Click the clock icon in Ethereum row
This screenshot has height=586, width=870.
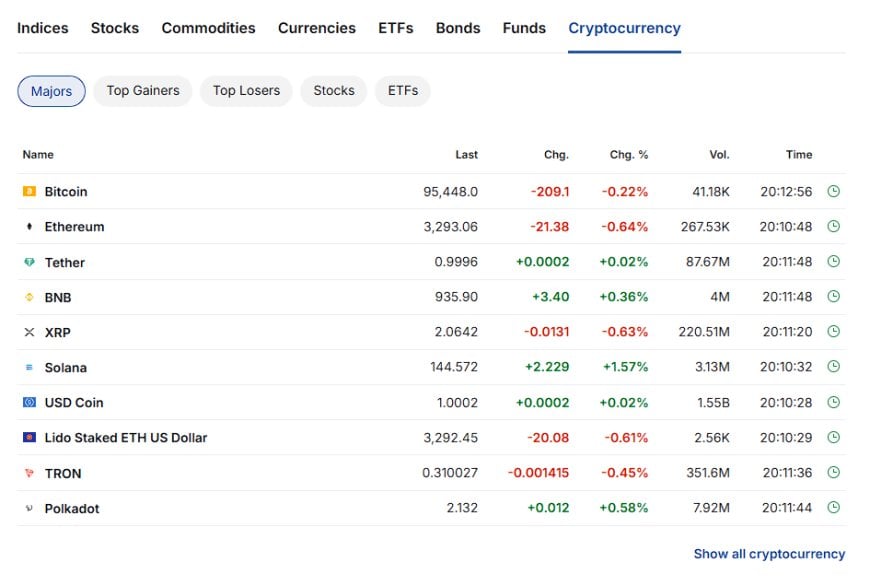[x=833, y=226]
